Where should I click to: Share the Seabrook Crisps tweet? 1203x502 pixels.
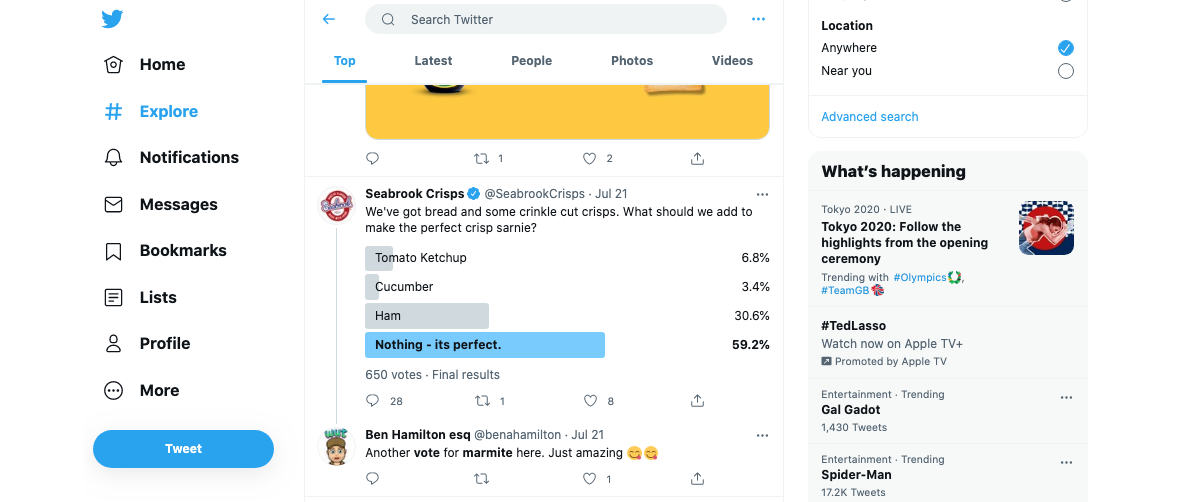(698, 401)
